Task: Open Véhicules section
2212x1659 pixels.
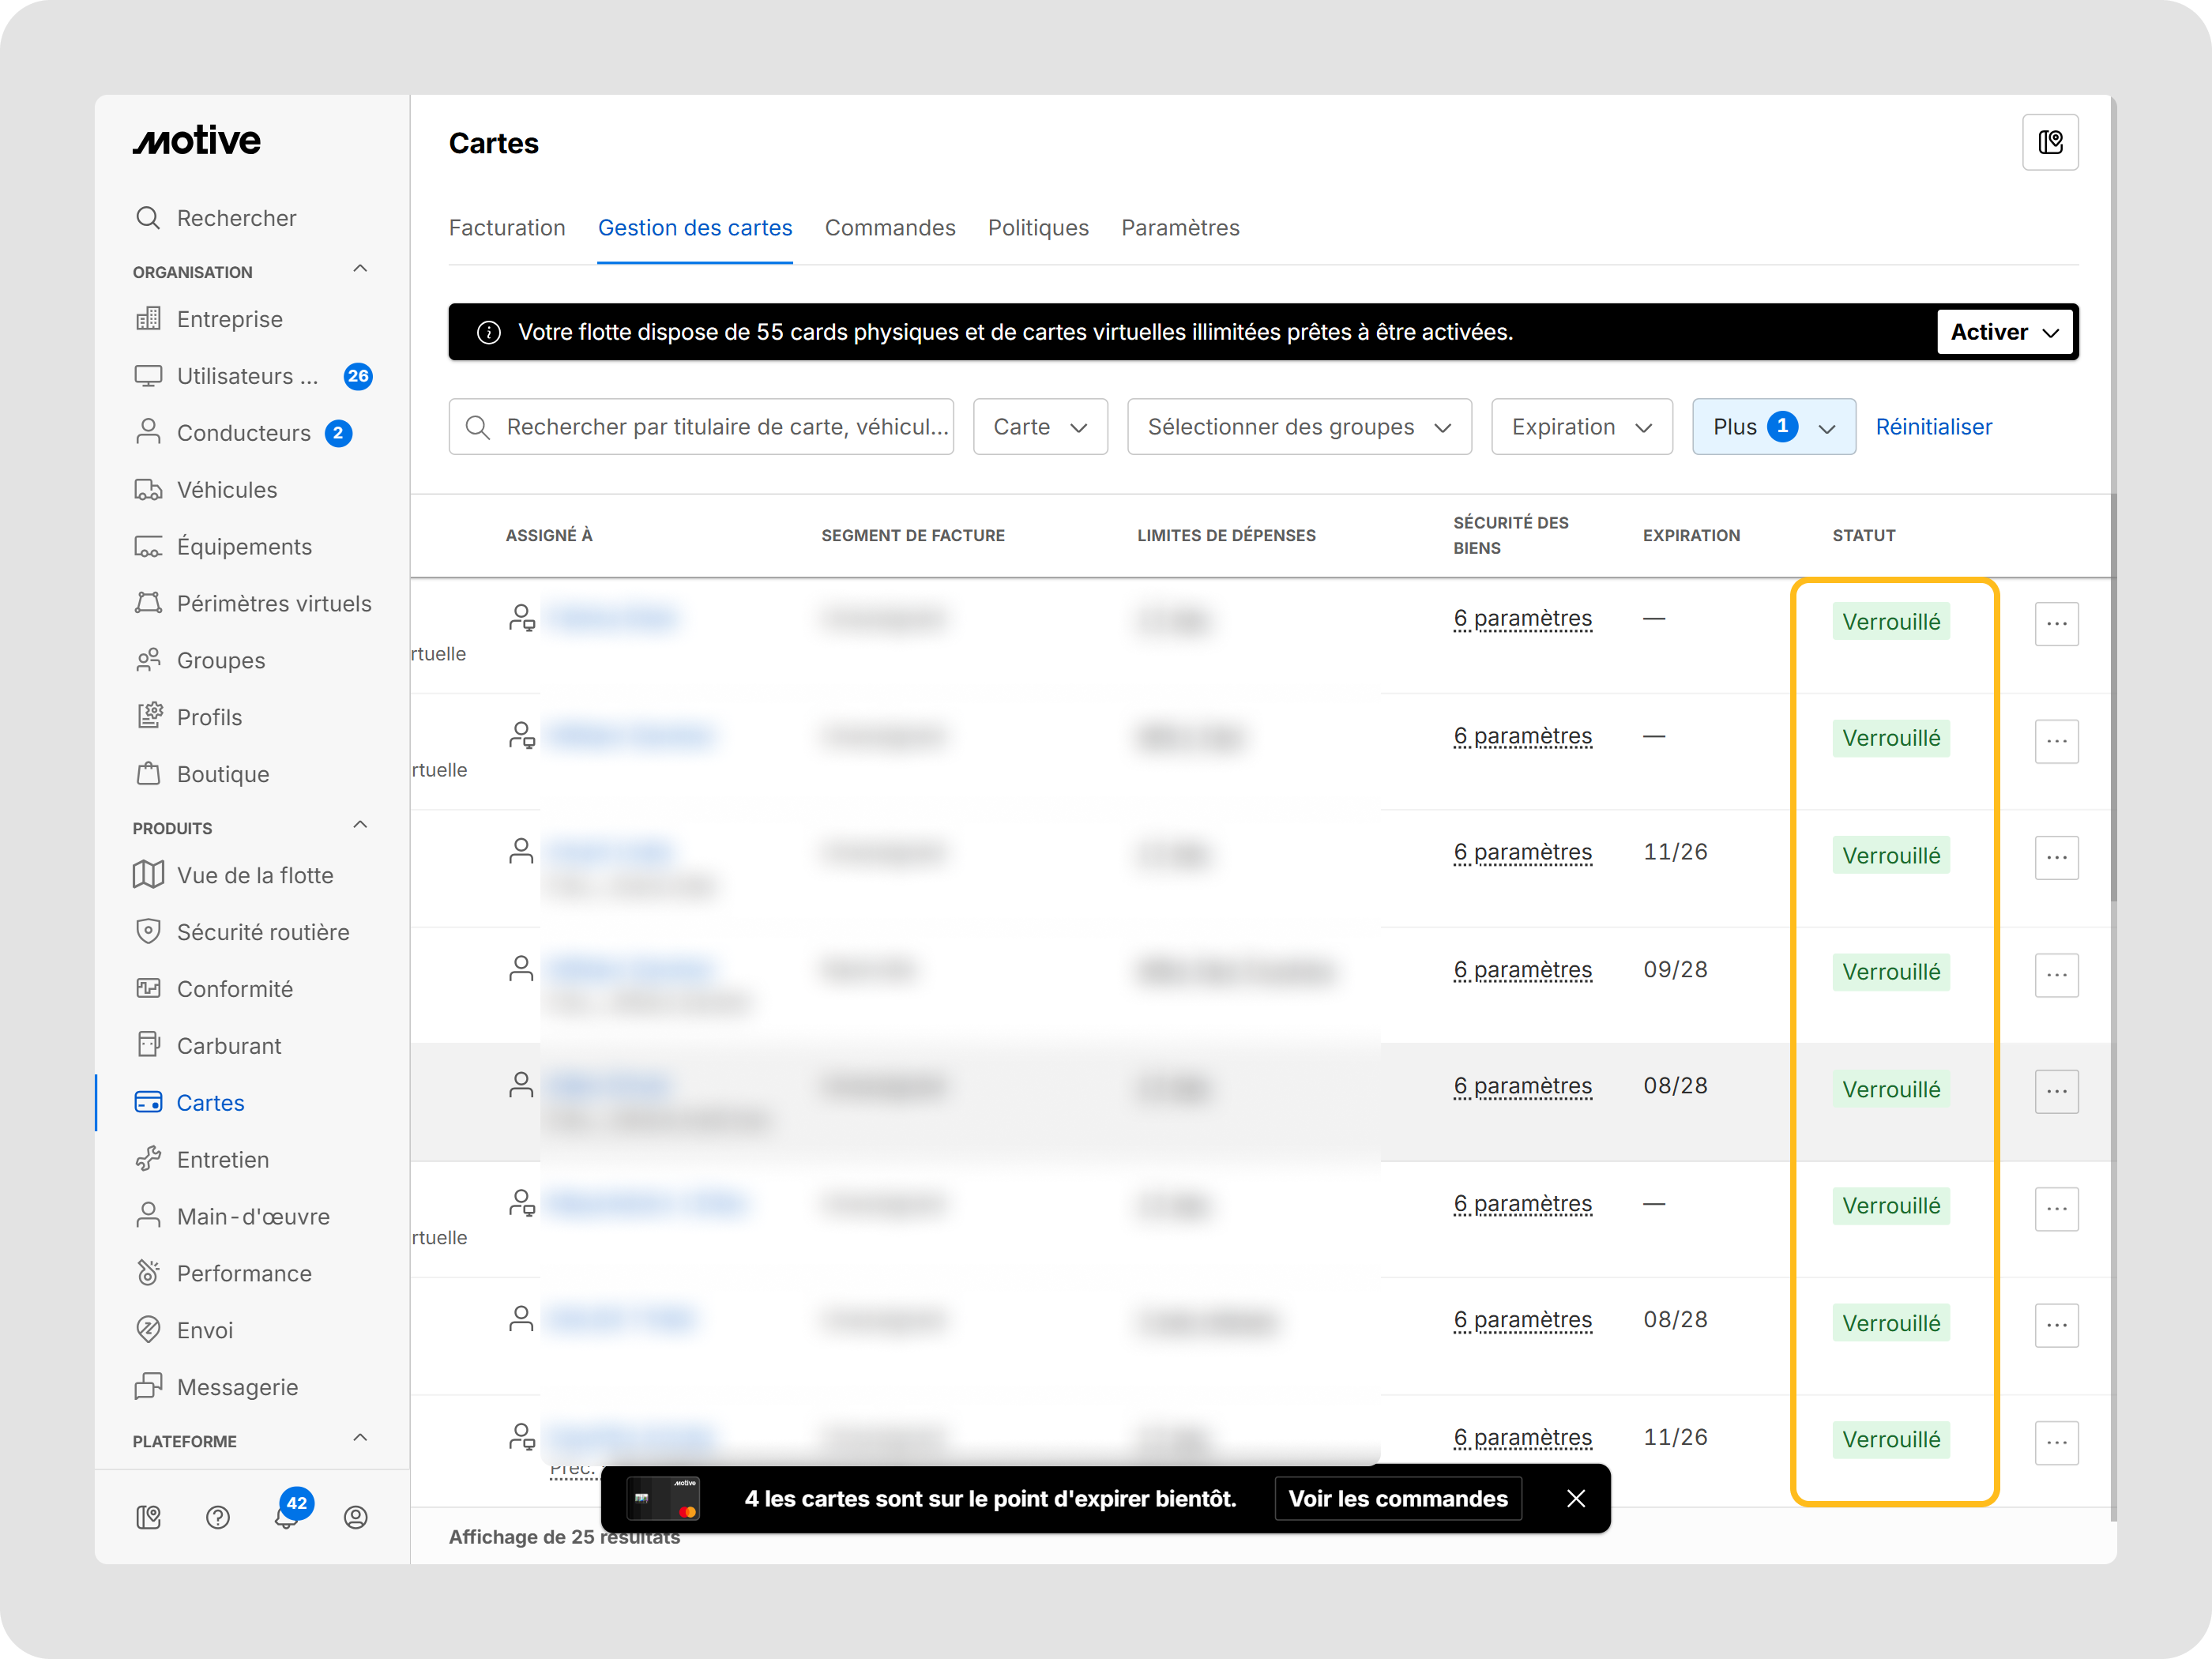Action: (x=206, y=490)
